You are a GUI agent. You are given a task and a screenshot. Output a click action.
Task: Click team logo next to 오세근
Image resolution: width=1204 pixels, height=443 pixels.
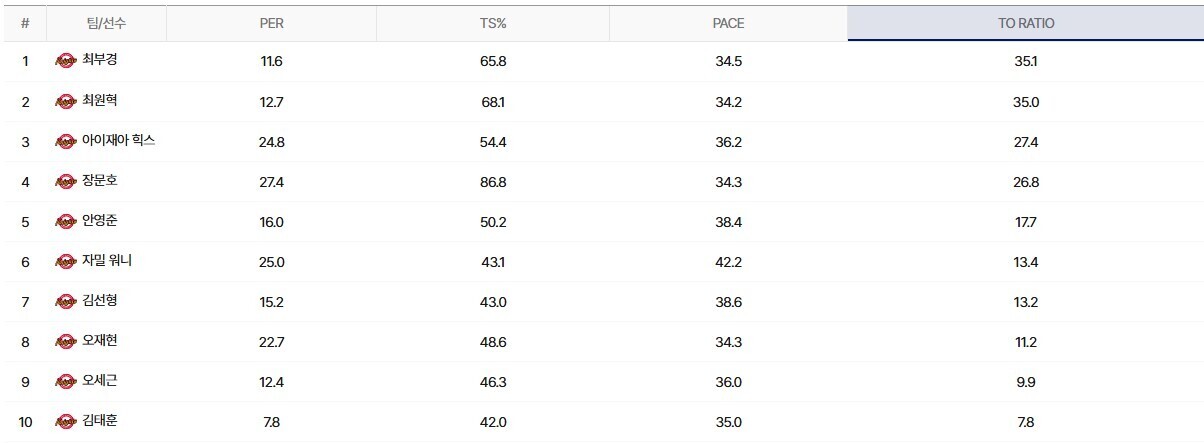pyautogui.click(x=66, y=381)
